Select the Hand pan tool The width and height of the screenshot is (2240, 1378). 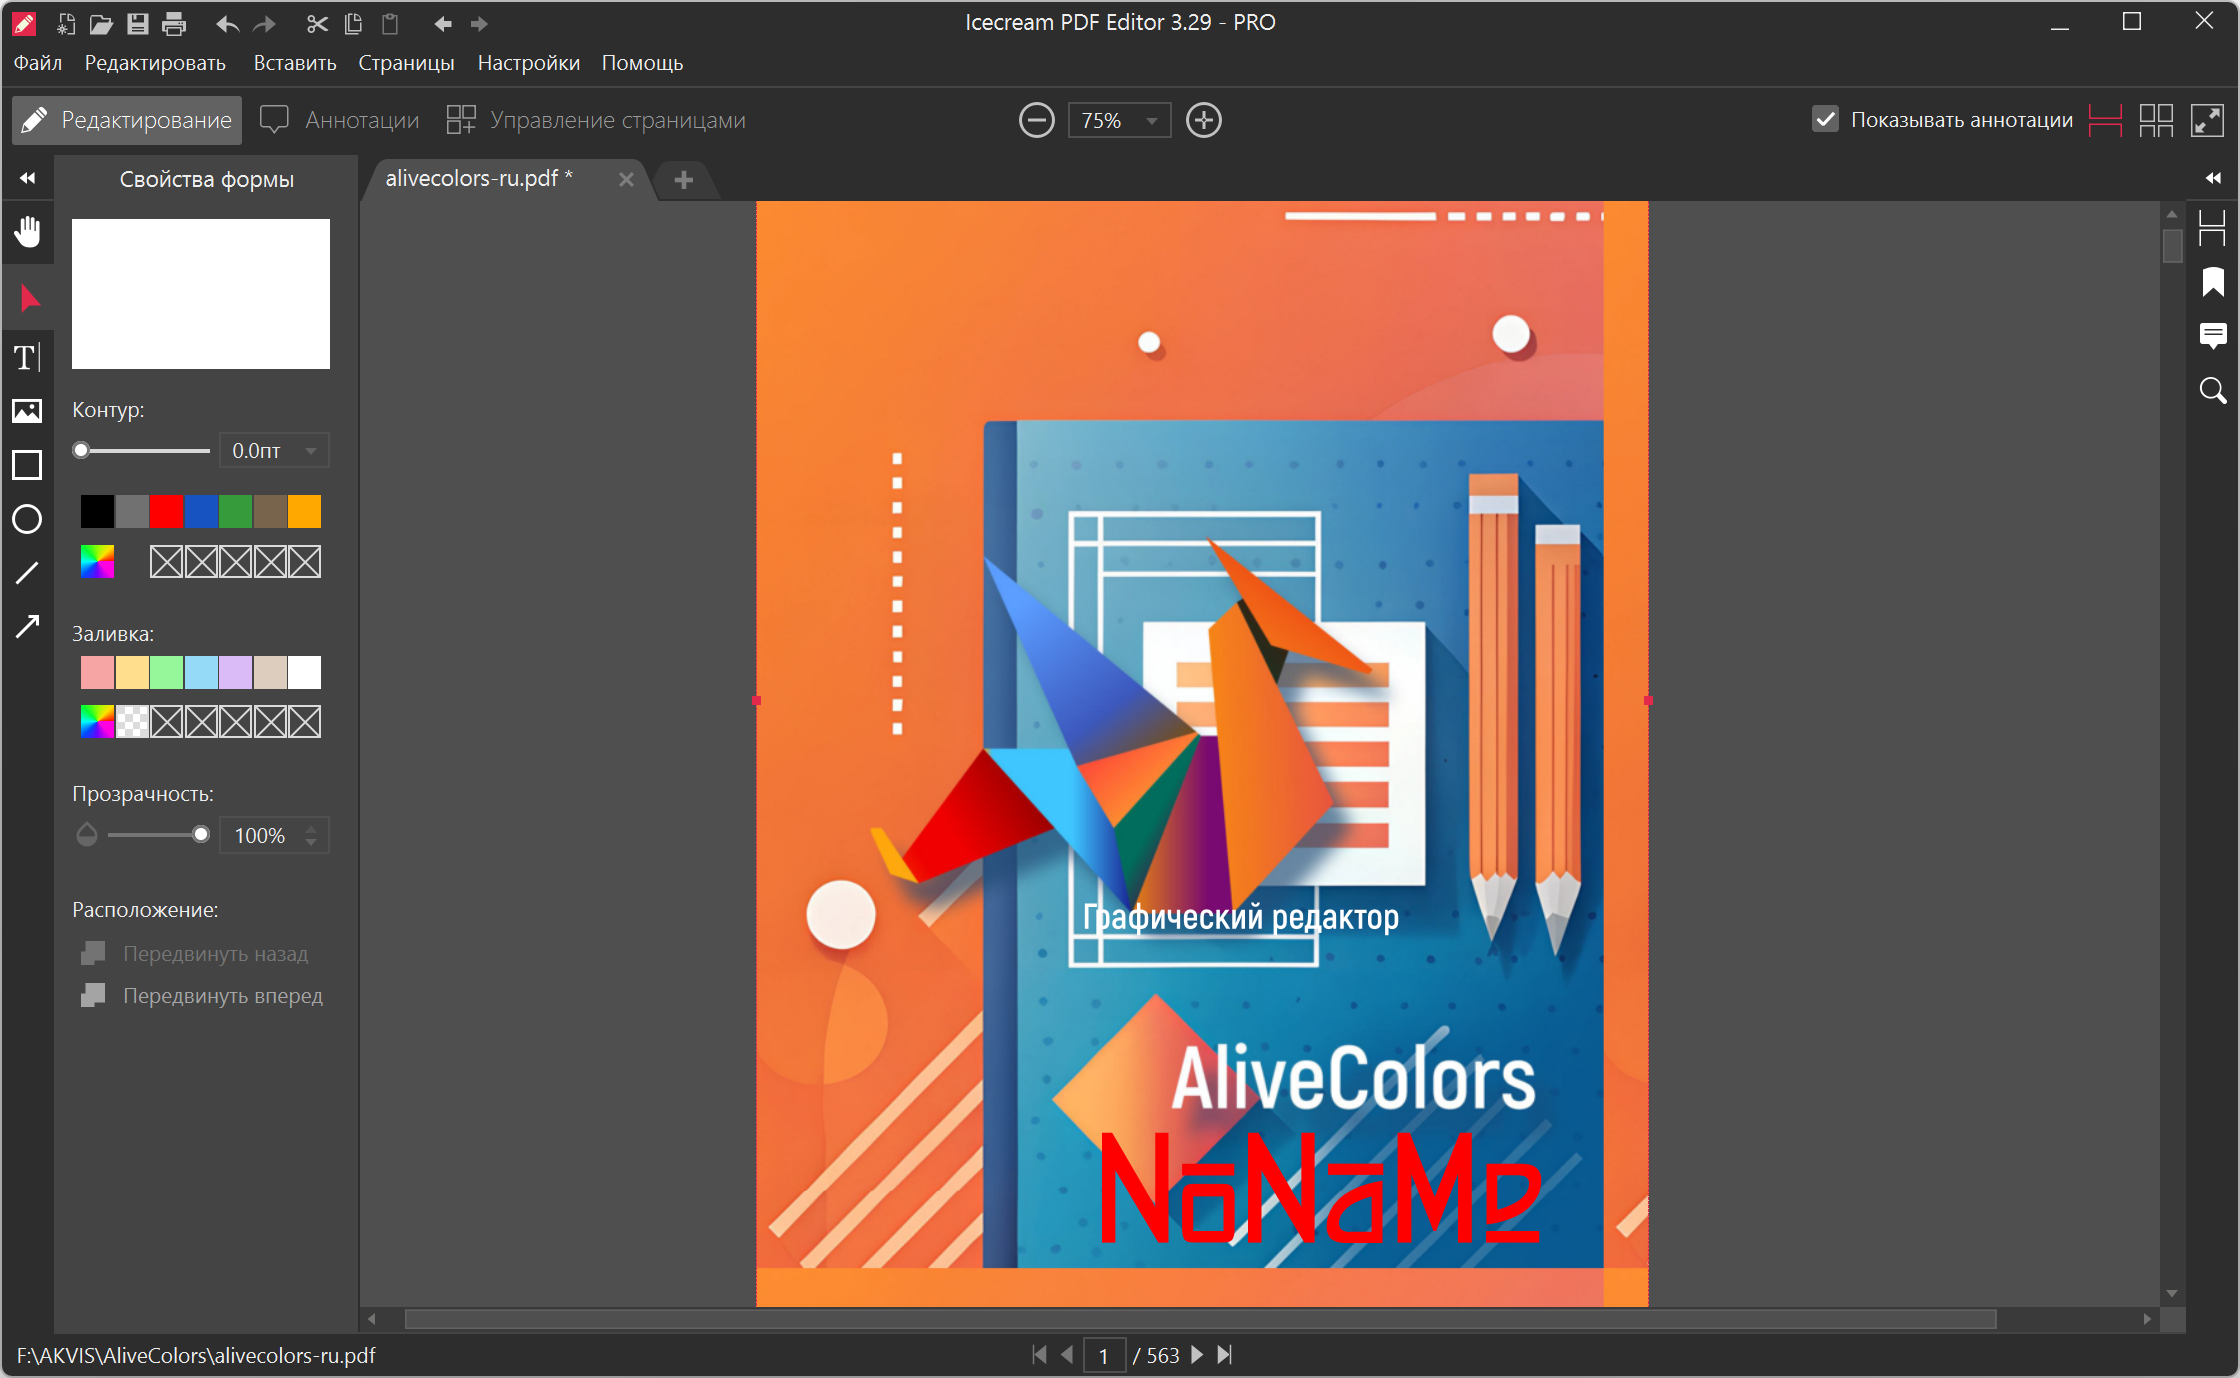coord(28,232)
